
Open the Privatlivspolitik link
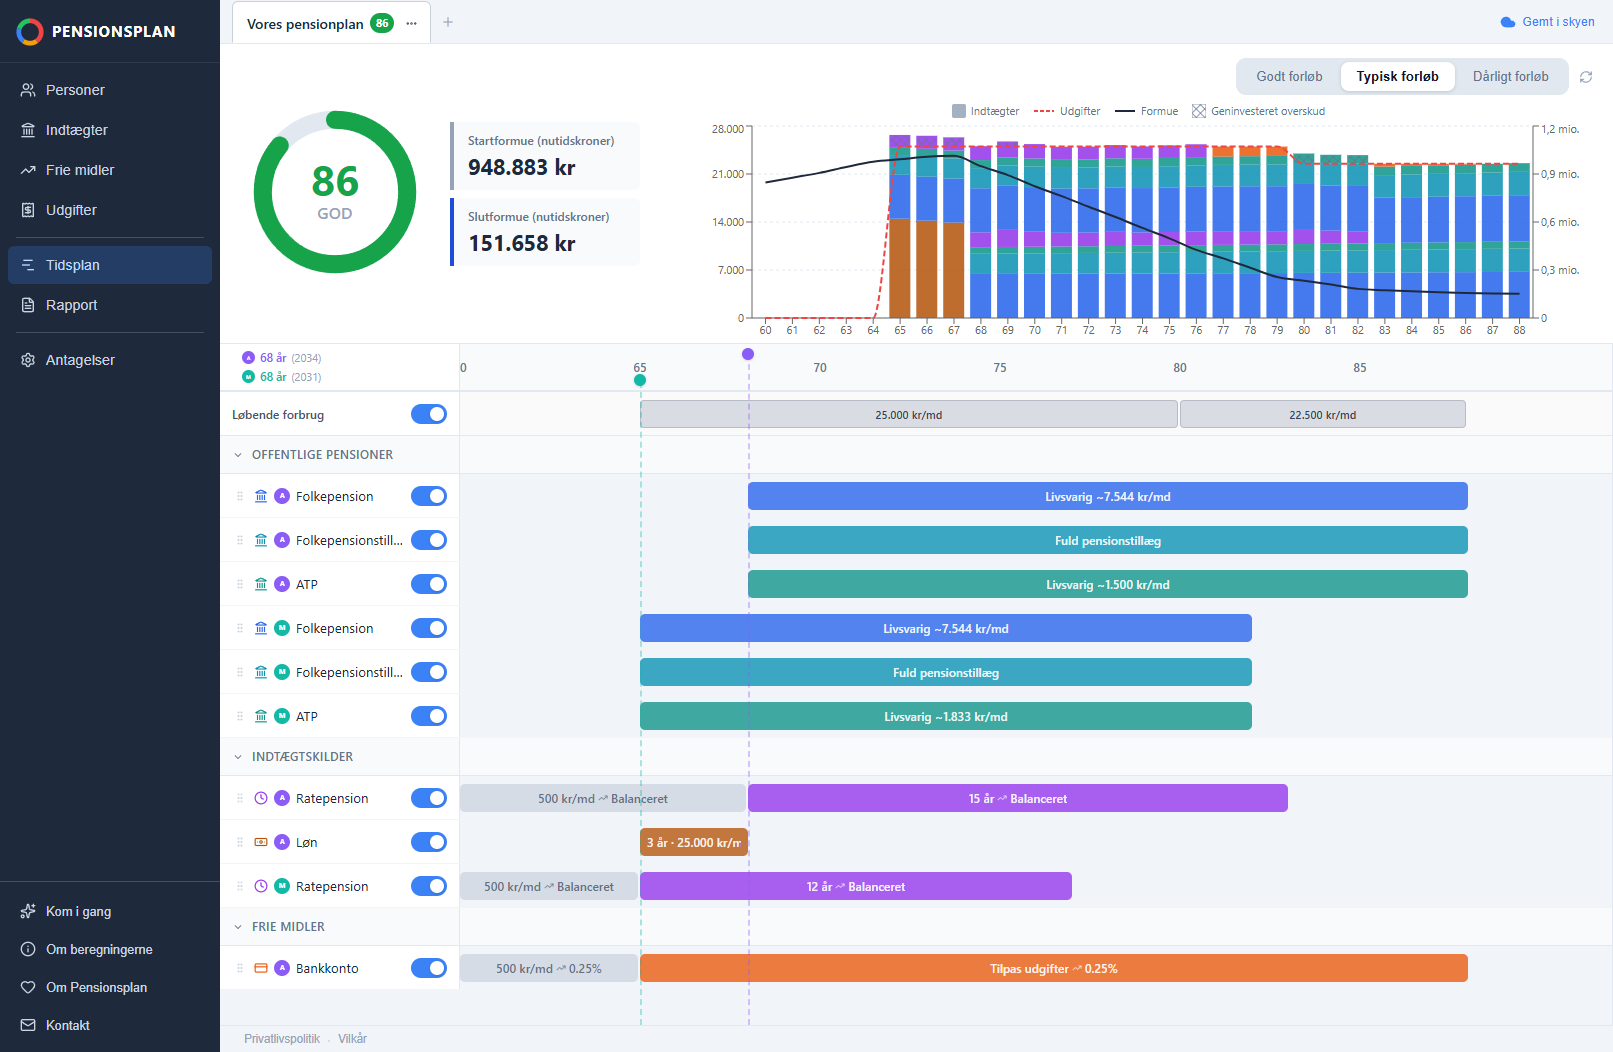[282, 1039]
